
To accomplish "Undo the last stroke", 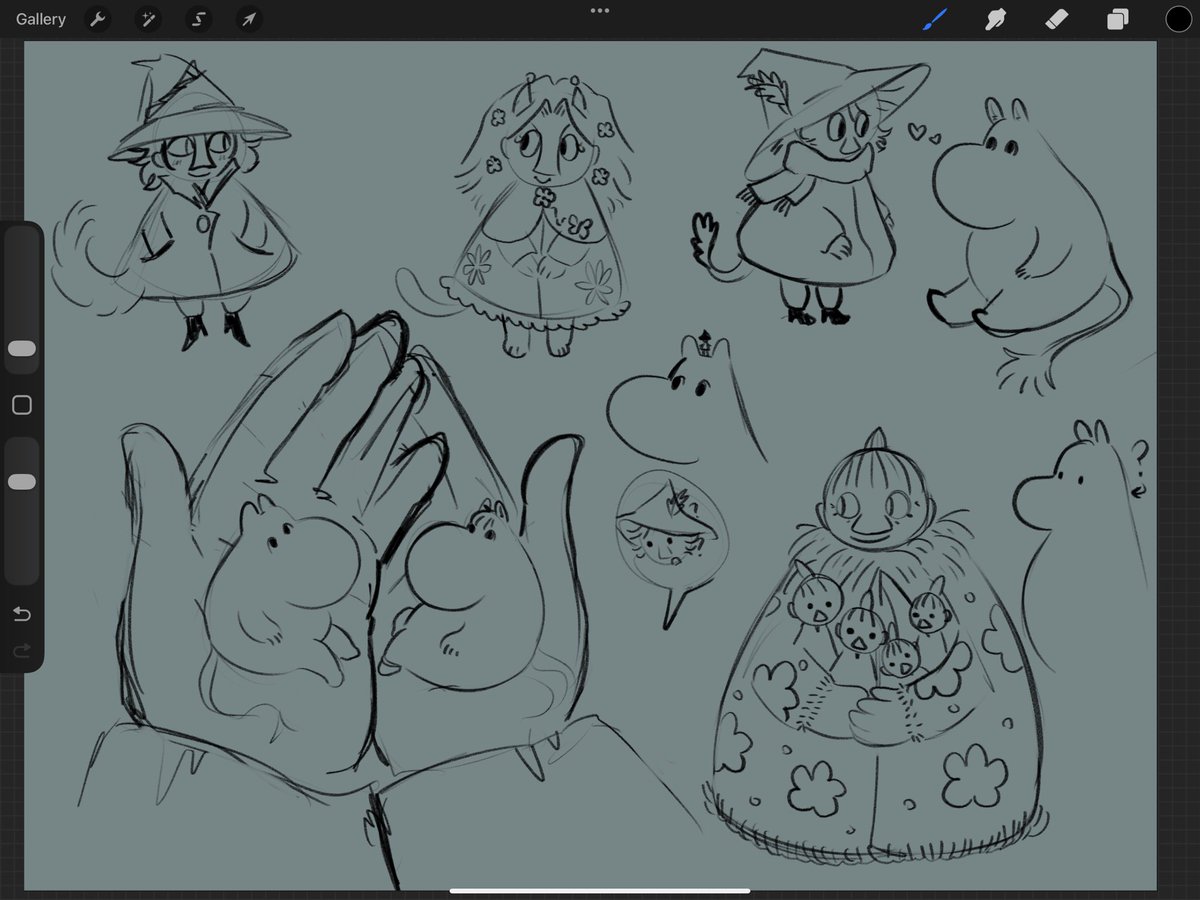I will click(21, 613).
